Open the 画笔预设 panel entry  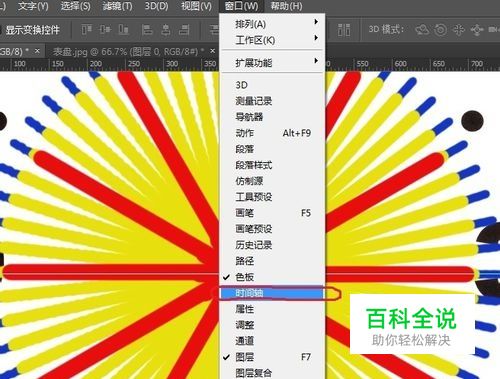272,229
